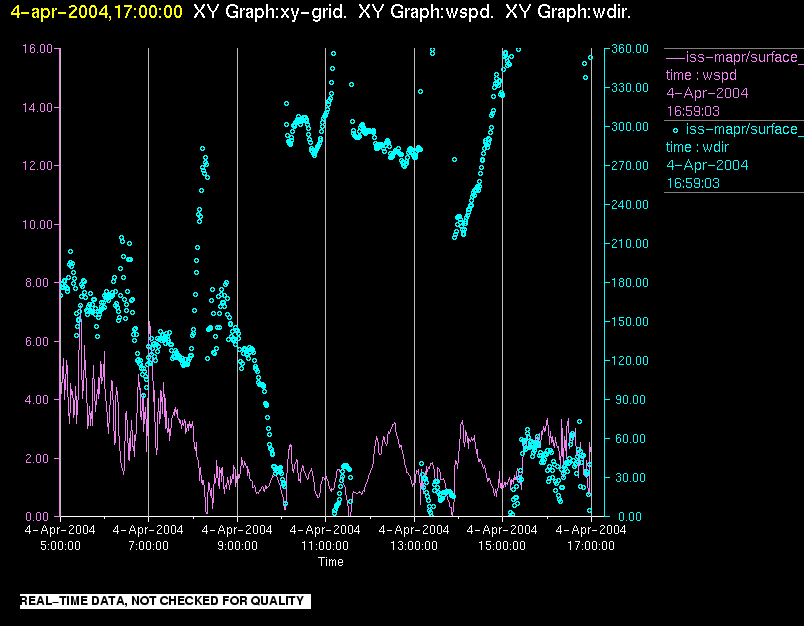Click the 7:00:00 time axis label
This screenshot has width=804, height=626.
[x=148, y=546]
